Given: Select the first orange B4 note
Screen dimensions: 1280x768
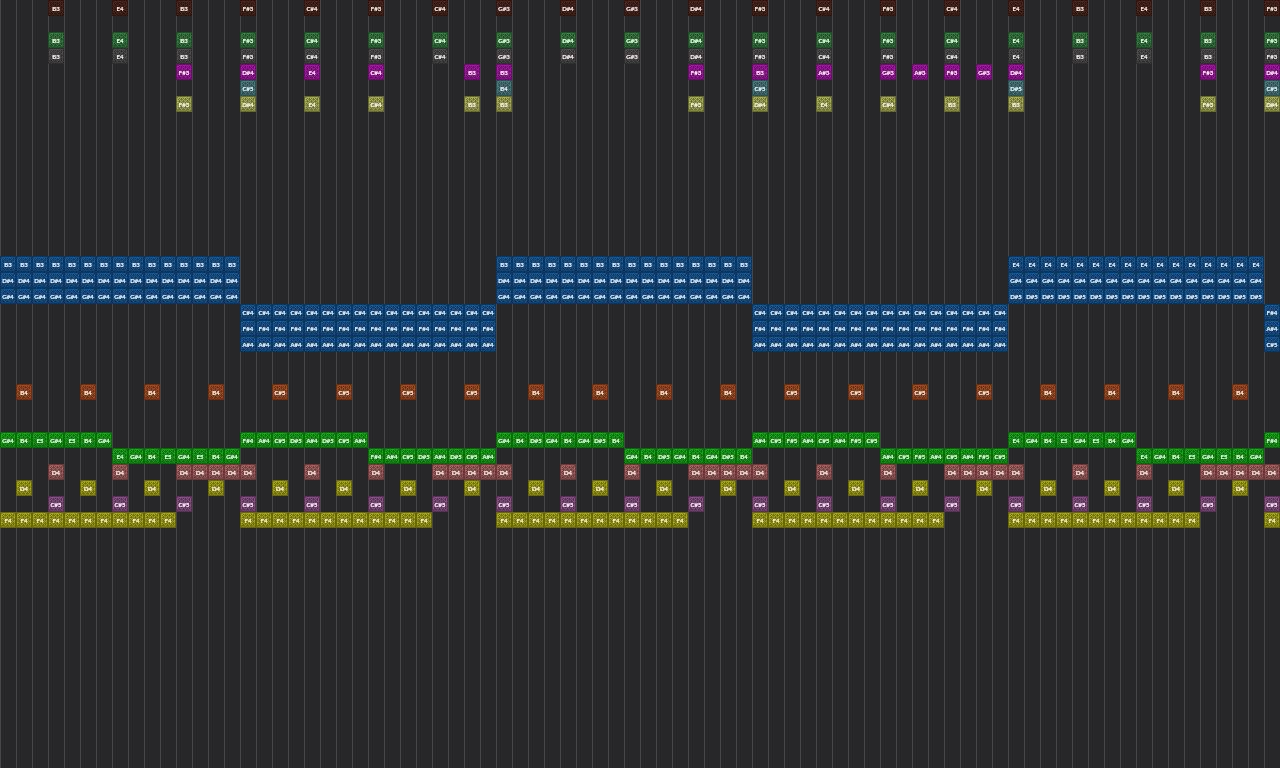Looking at the screenshot, I should click(24, 392).
